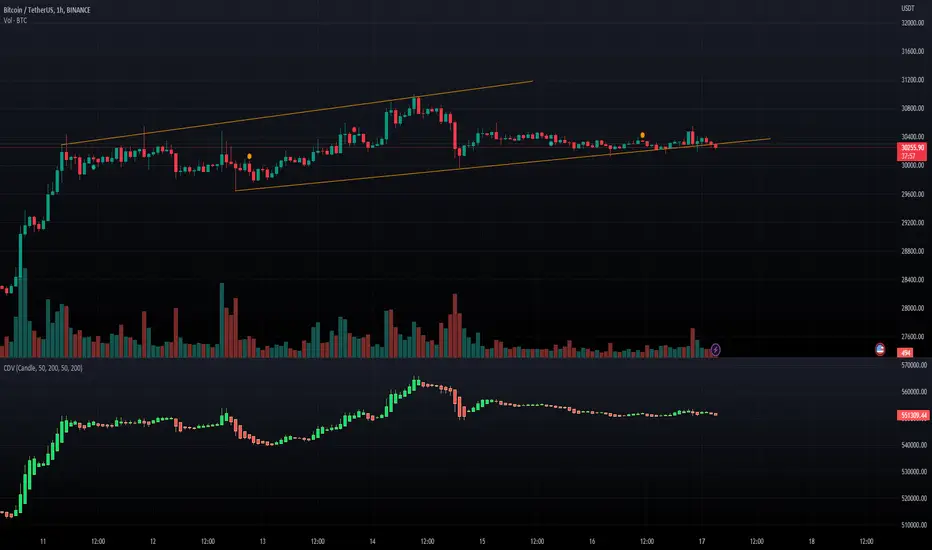Click the 29200.00 price scale label
932x550 pixels.
click(912, 223)
